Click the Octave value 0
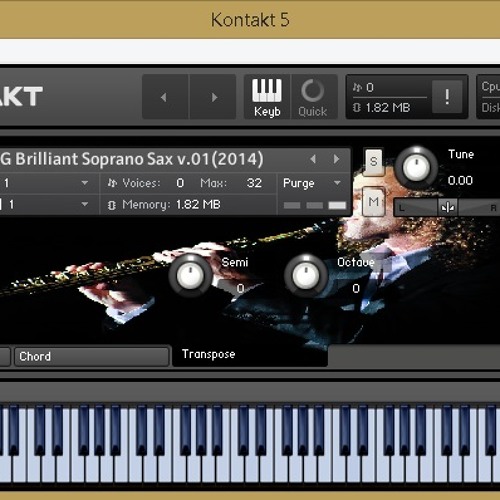The image size is (500, 500). [356, 288]
